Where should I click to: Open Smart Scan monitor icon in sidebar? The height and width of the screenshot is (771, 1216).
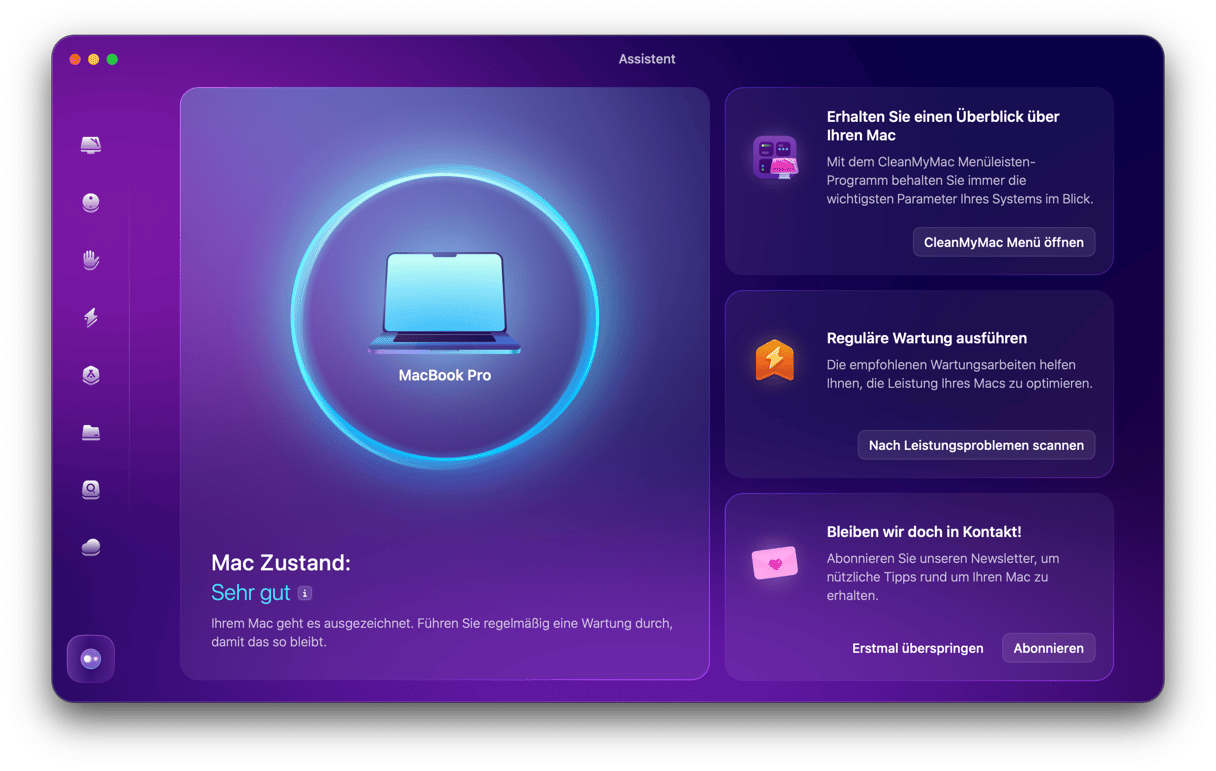coord(91,146)
